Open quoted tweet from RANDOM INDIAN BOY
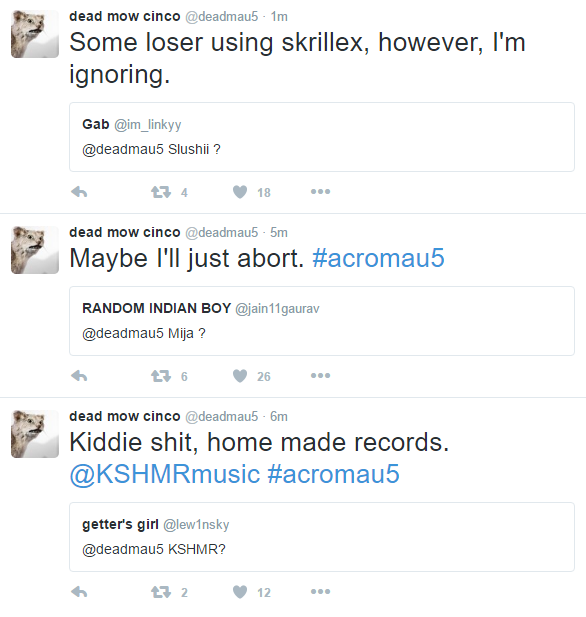This screenshot has width=586, height=617. point(322,321)
